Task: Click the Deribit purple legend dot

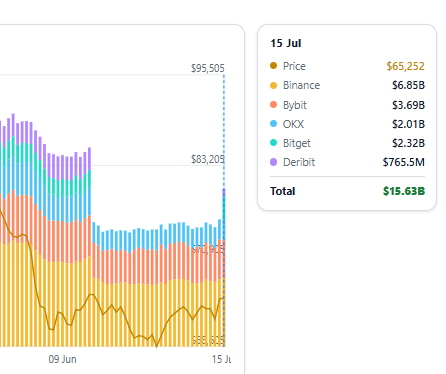Action: click(273, 162)
